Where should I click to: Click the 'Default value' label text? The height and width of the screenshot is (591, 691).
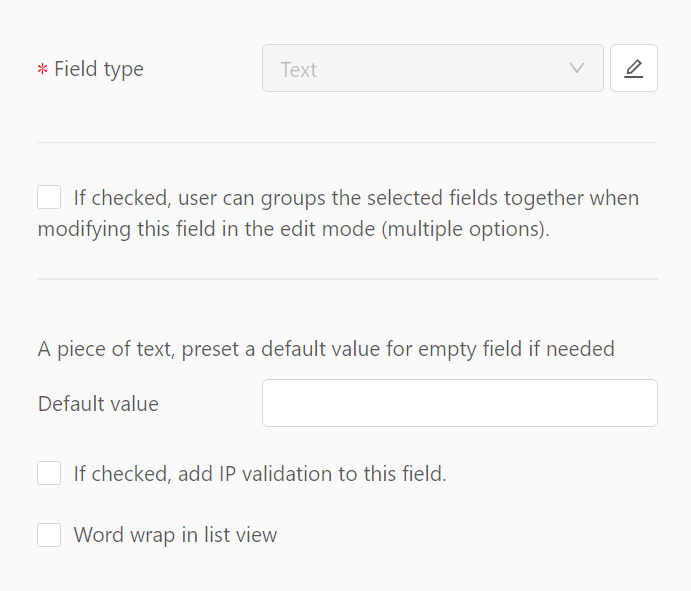click(98, 404)
